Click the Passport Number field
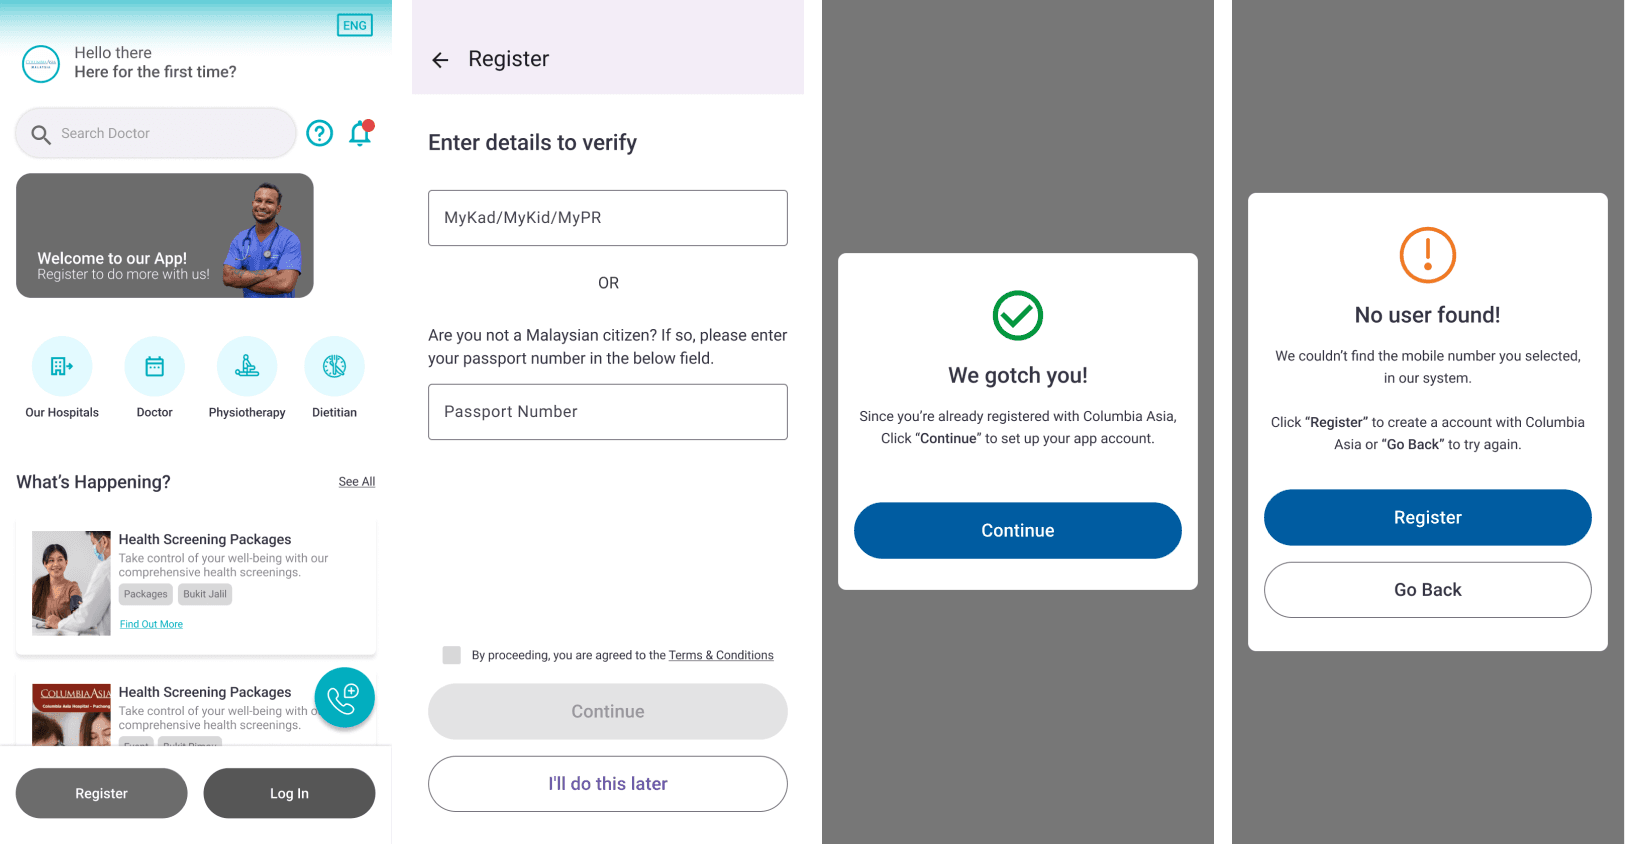 [x=608, y=412]
